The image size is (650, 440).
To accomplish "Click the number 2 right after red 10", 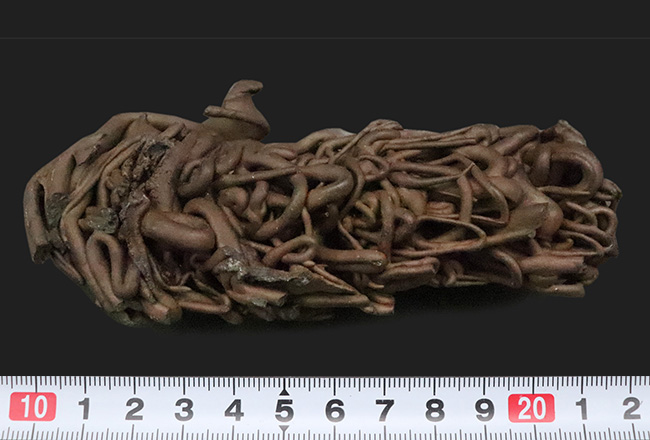I will (x=134, y=410).
